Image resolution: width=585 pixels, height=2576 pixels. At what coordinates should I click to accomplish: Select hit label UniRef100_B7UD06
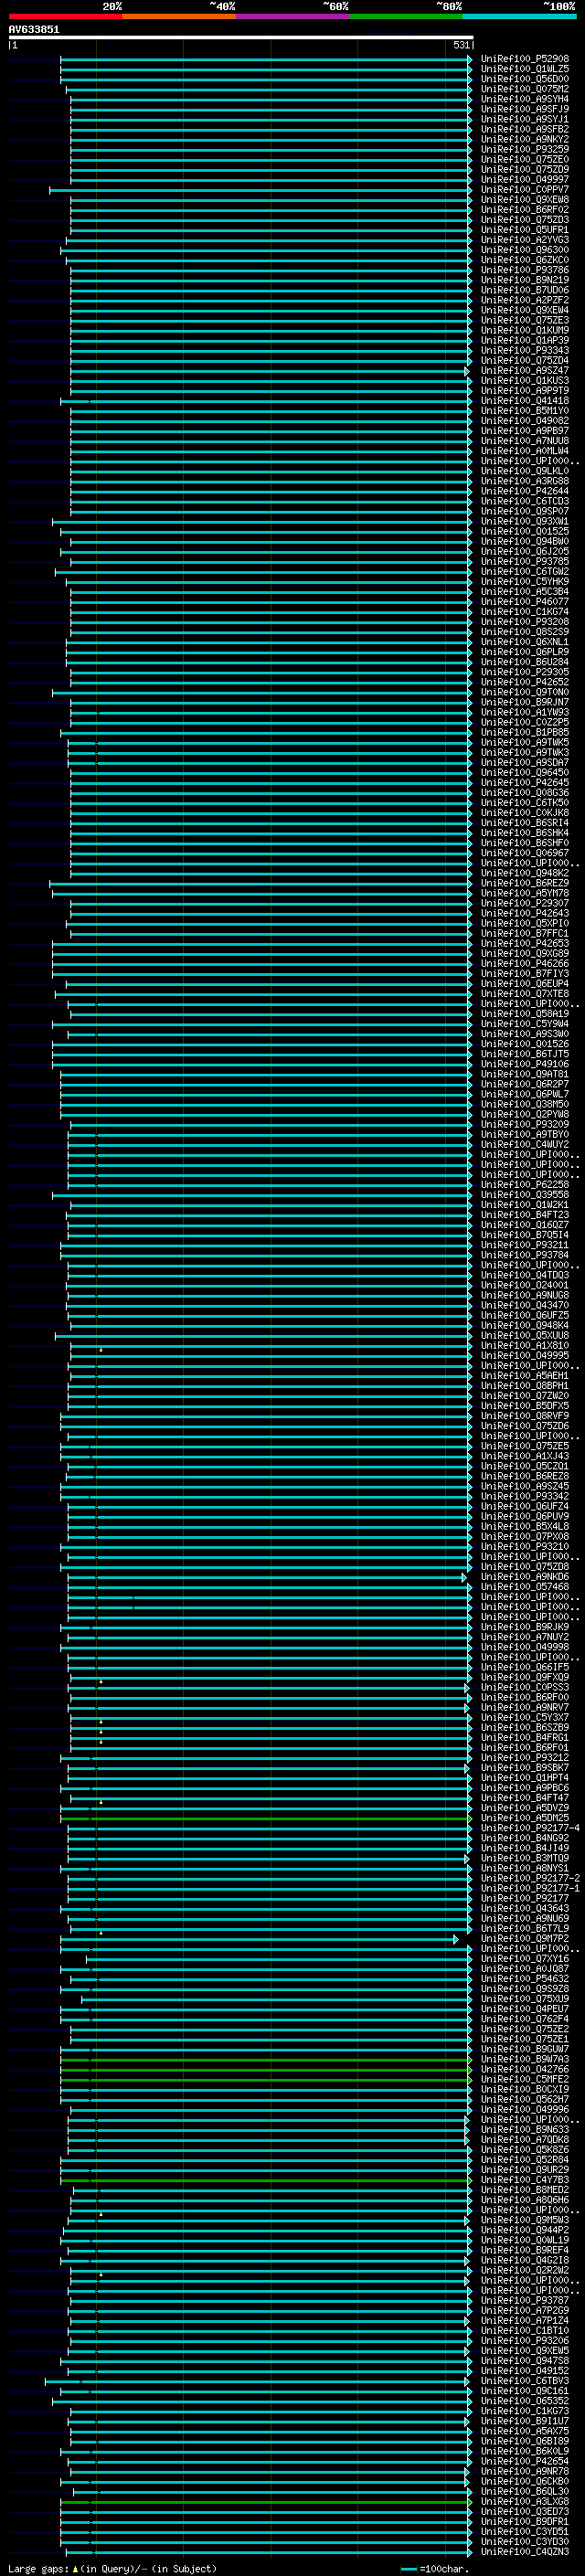(525, 290)
